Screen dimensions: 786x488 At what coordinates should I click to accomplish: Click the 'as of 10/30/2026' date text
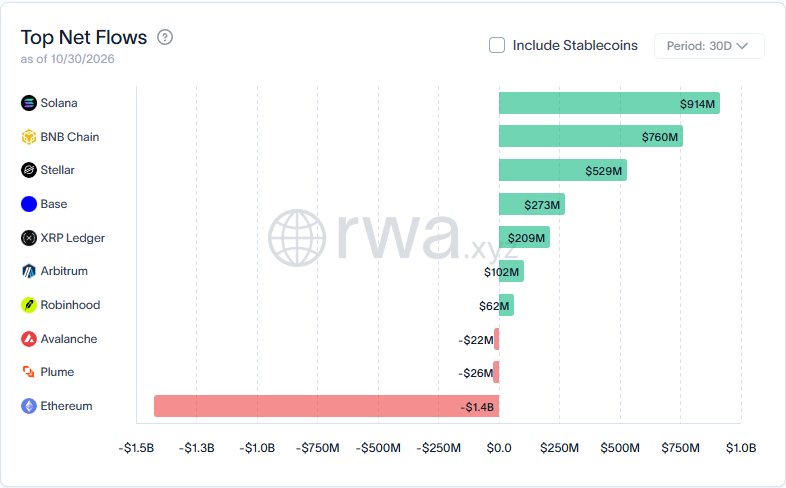click(67, 59)
